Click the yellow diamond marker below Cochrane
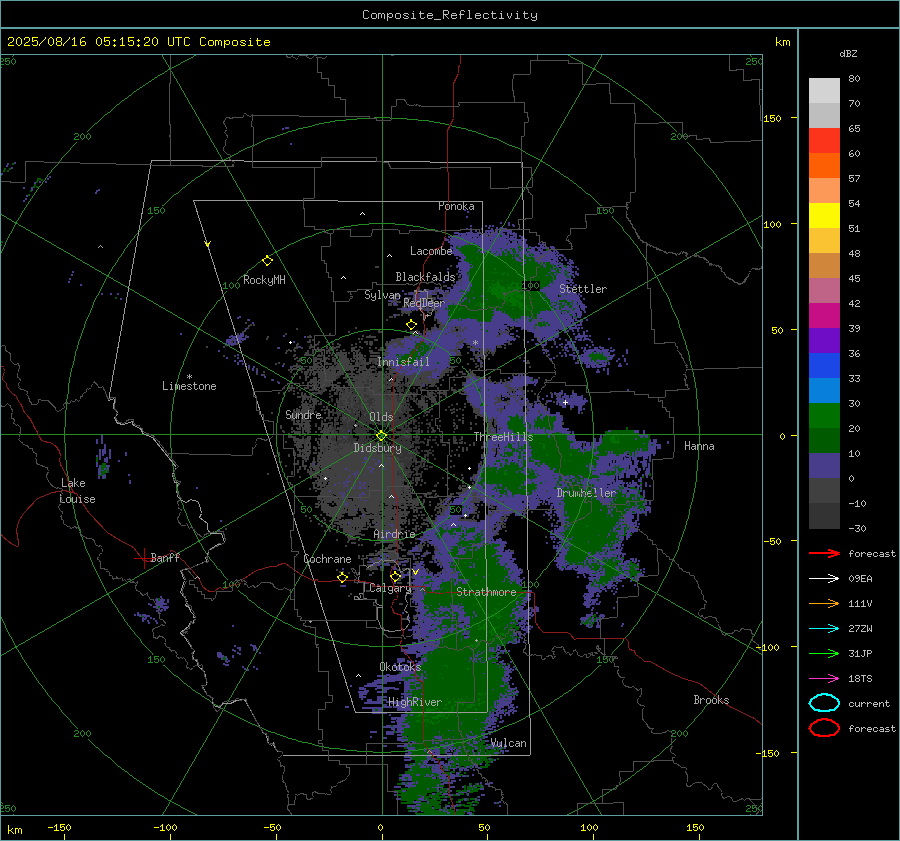Screen dimensions: 900x841 coord(343,577)
